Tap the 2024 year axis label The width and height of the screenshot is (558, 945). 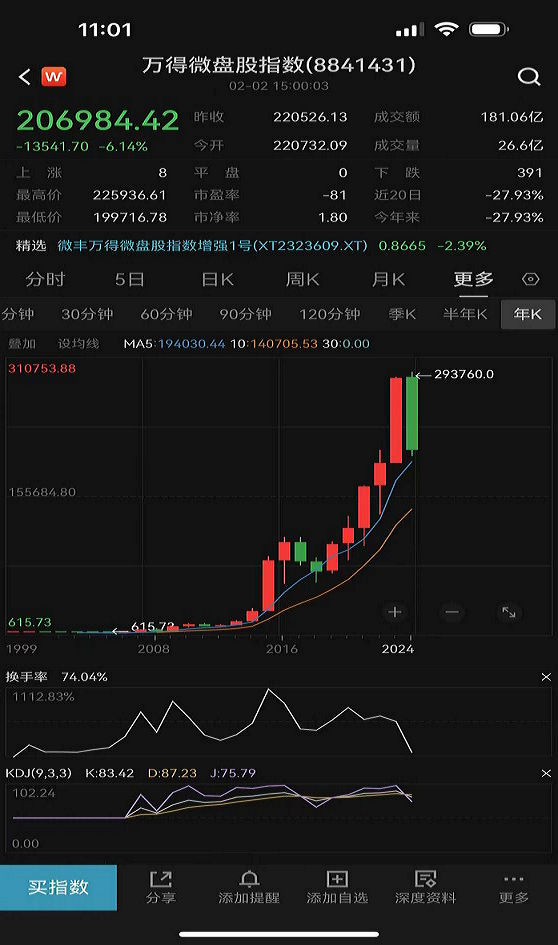[398, 648]
